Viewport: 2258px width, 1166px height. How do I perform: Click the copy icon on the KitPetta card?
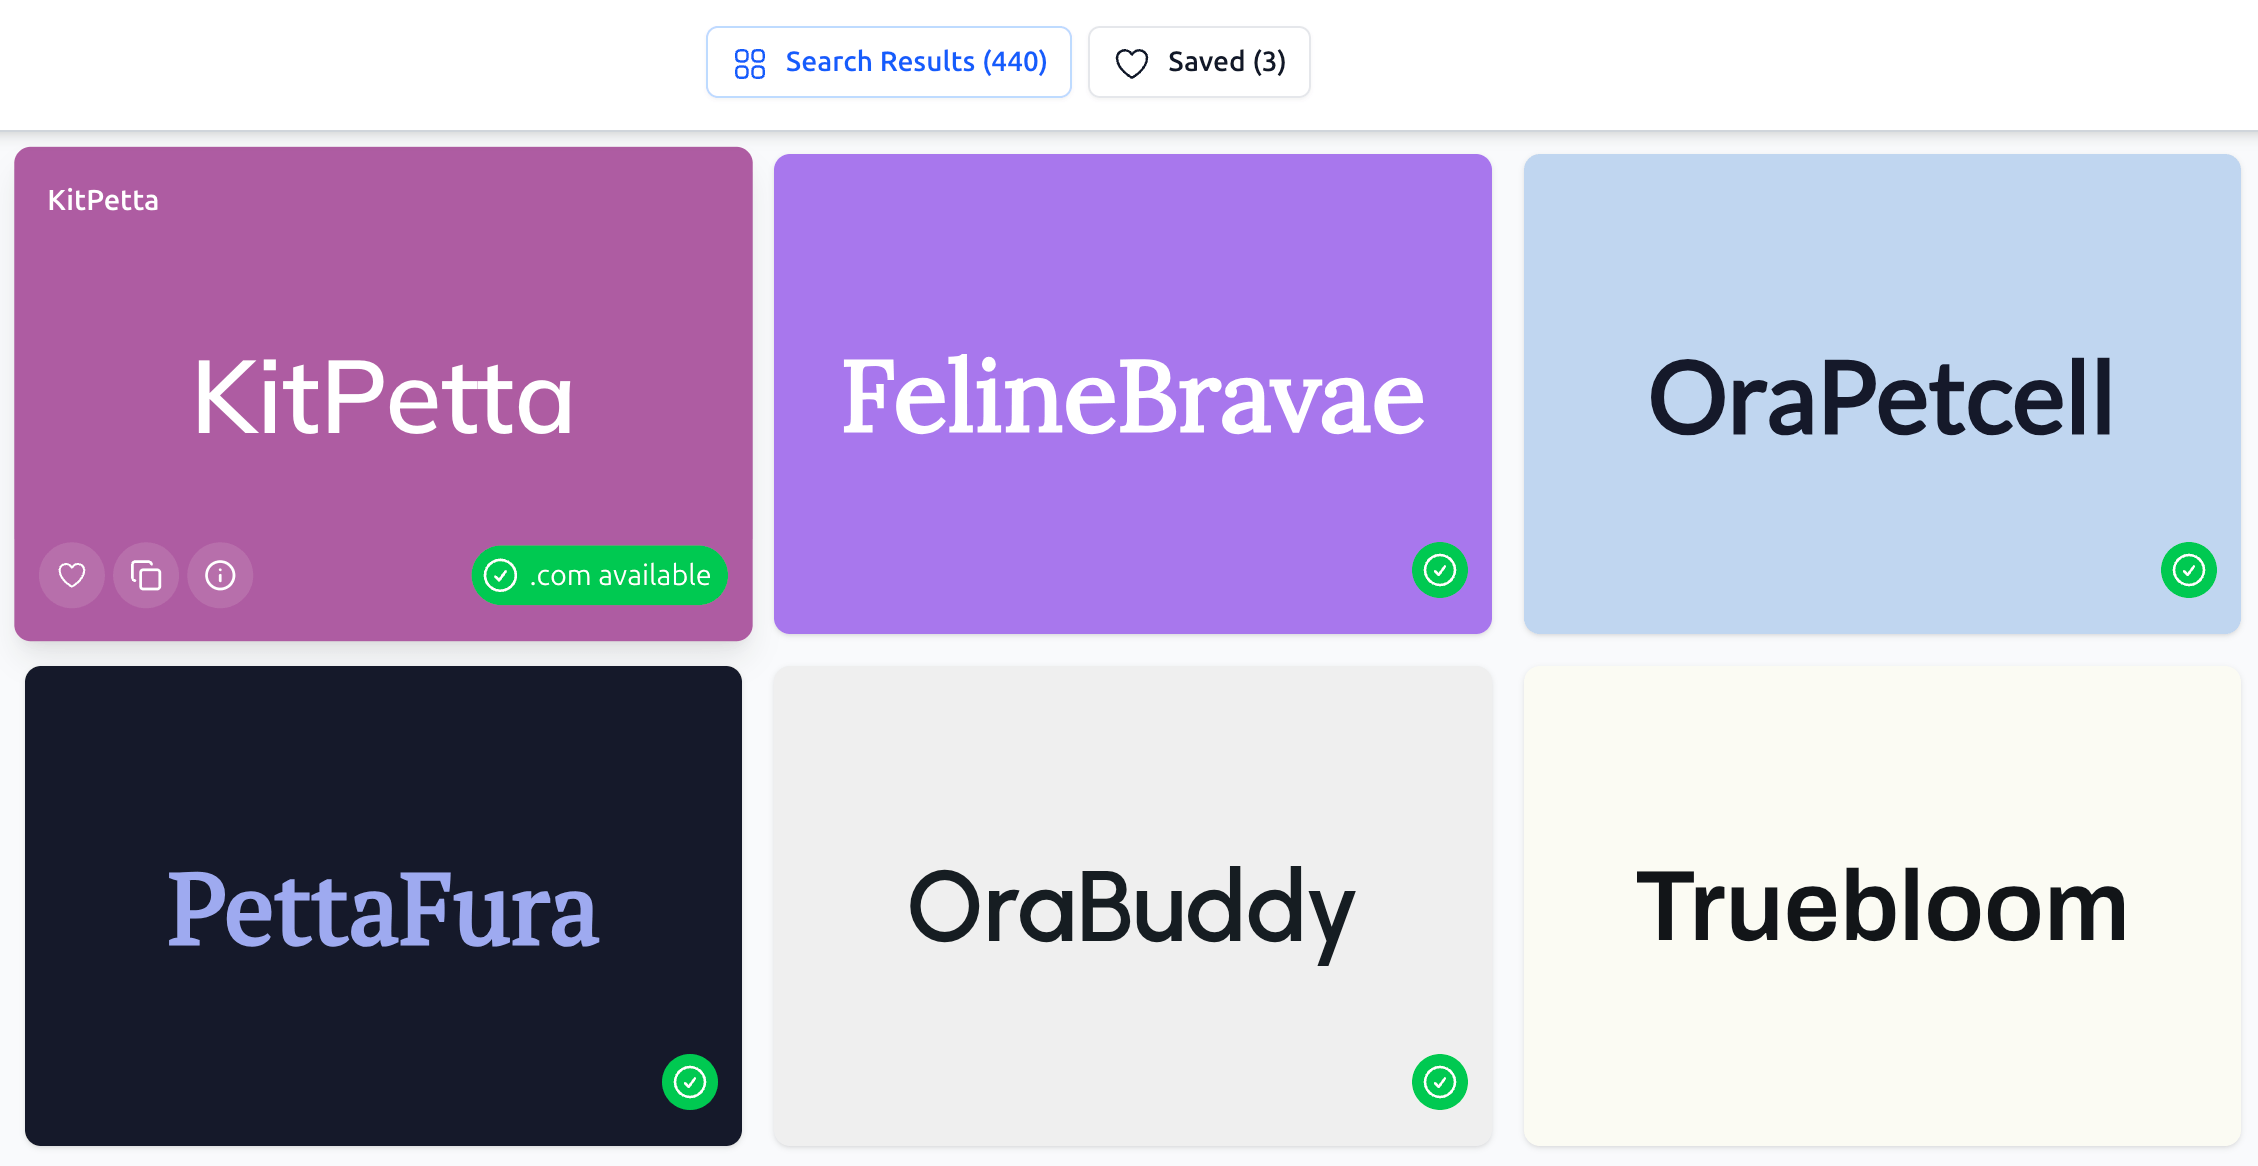(x=146, y=575)
